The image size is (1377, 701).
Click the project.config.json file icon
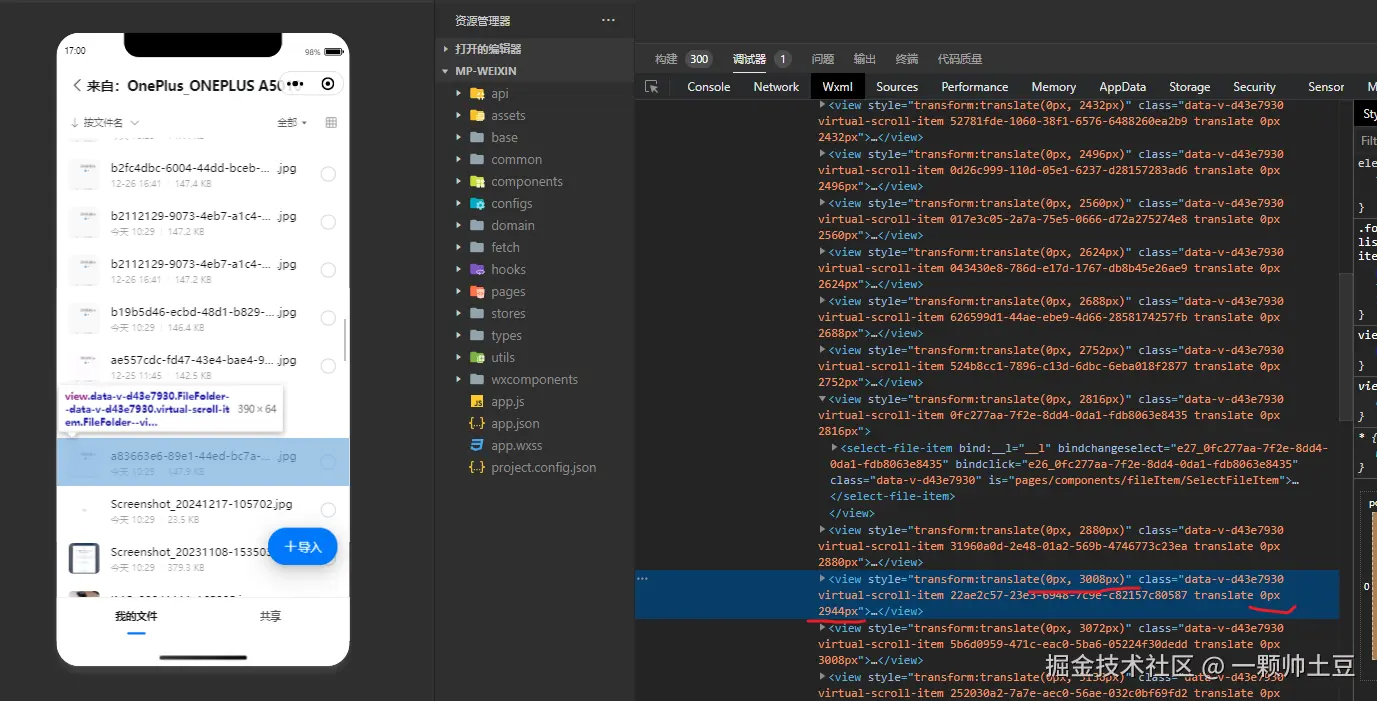(477, 468)
